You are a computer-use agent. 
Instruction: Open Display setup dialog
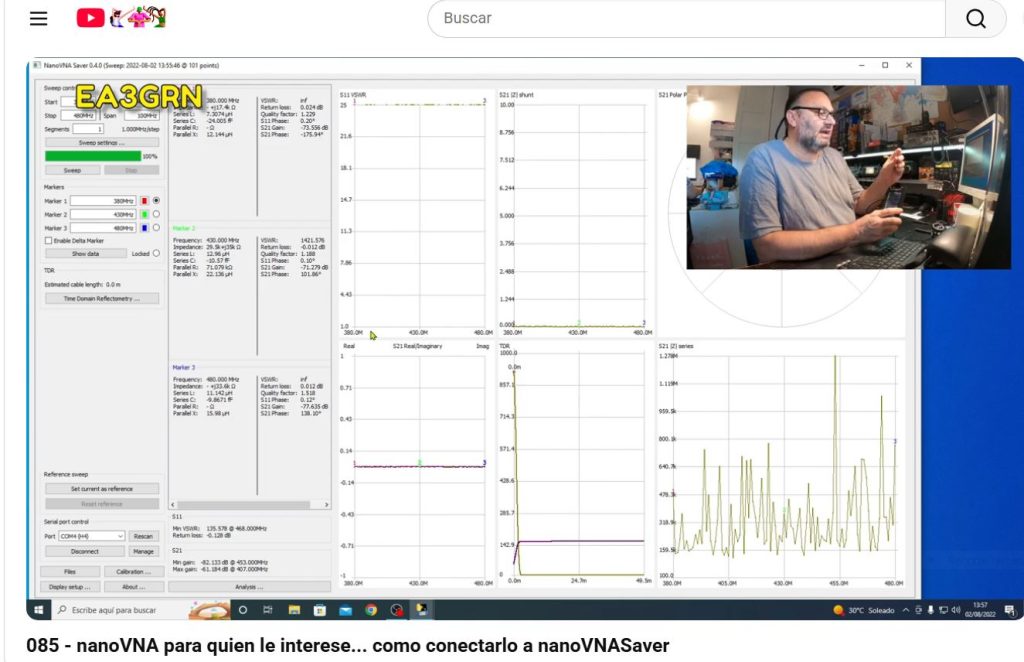pos(70,587)
